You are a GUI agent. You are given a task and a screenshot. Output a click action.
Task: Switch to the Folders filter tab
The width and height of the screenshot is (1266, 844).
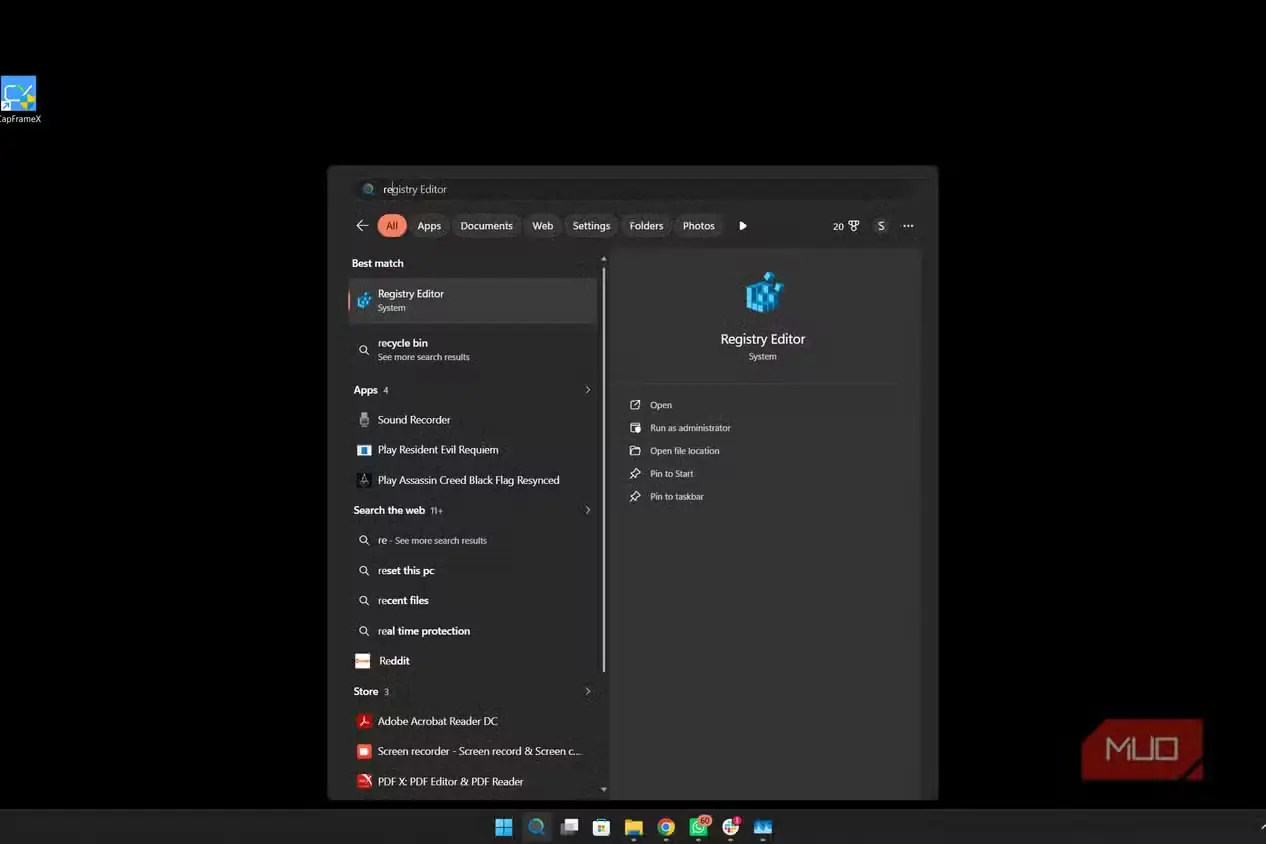click(x=646, y=226)
